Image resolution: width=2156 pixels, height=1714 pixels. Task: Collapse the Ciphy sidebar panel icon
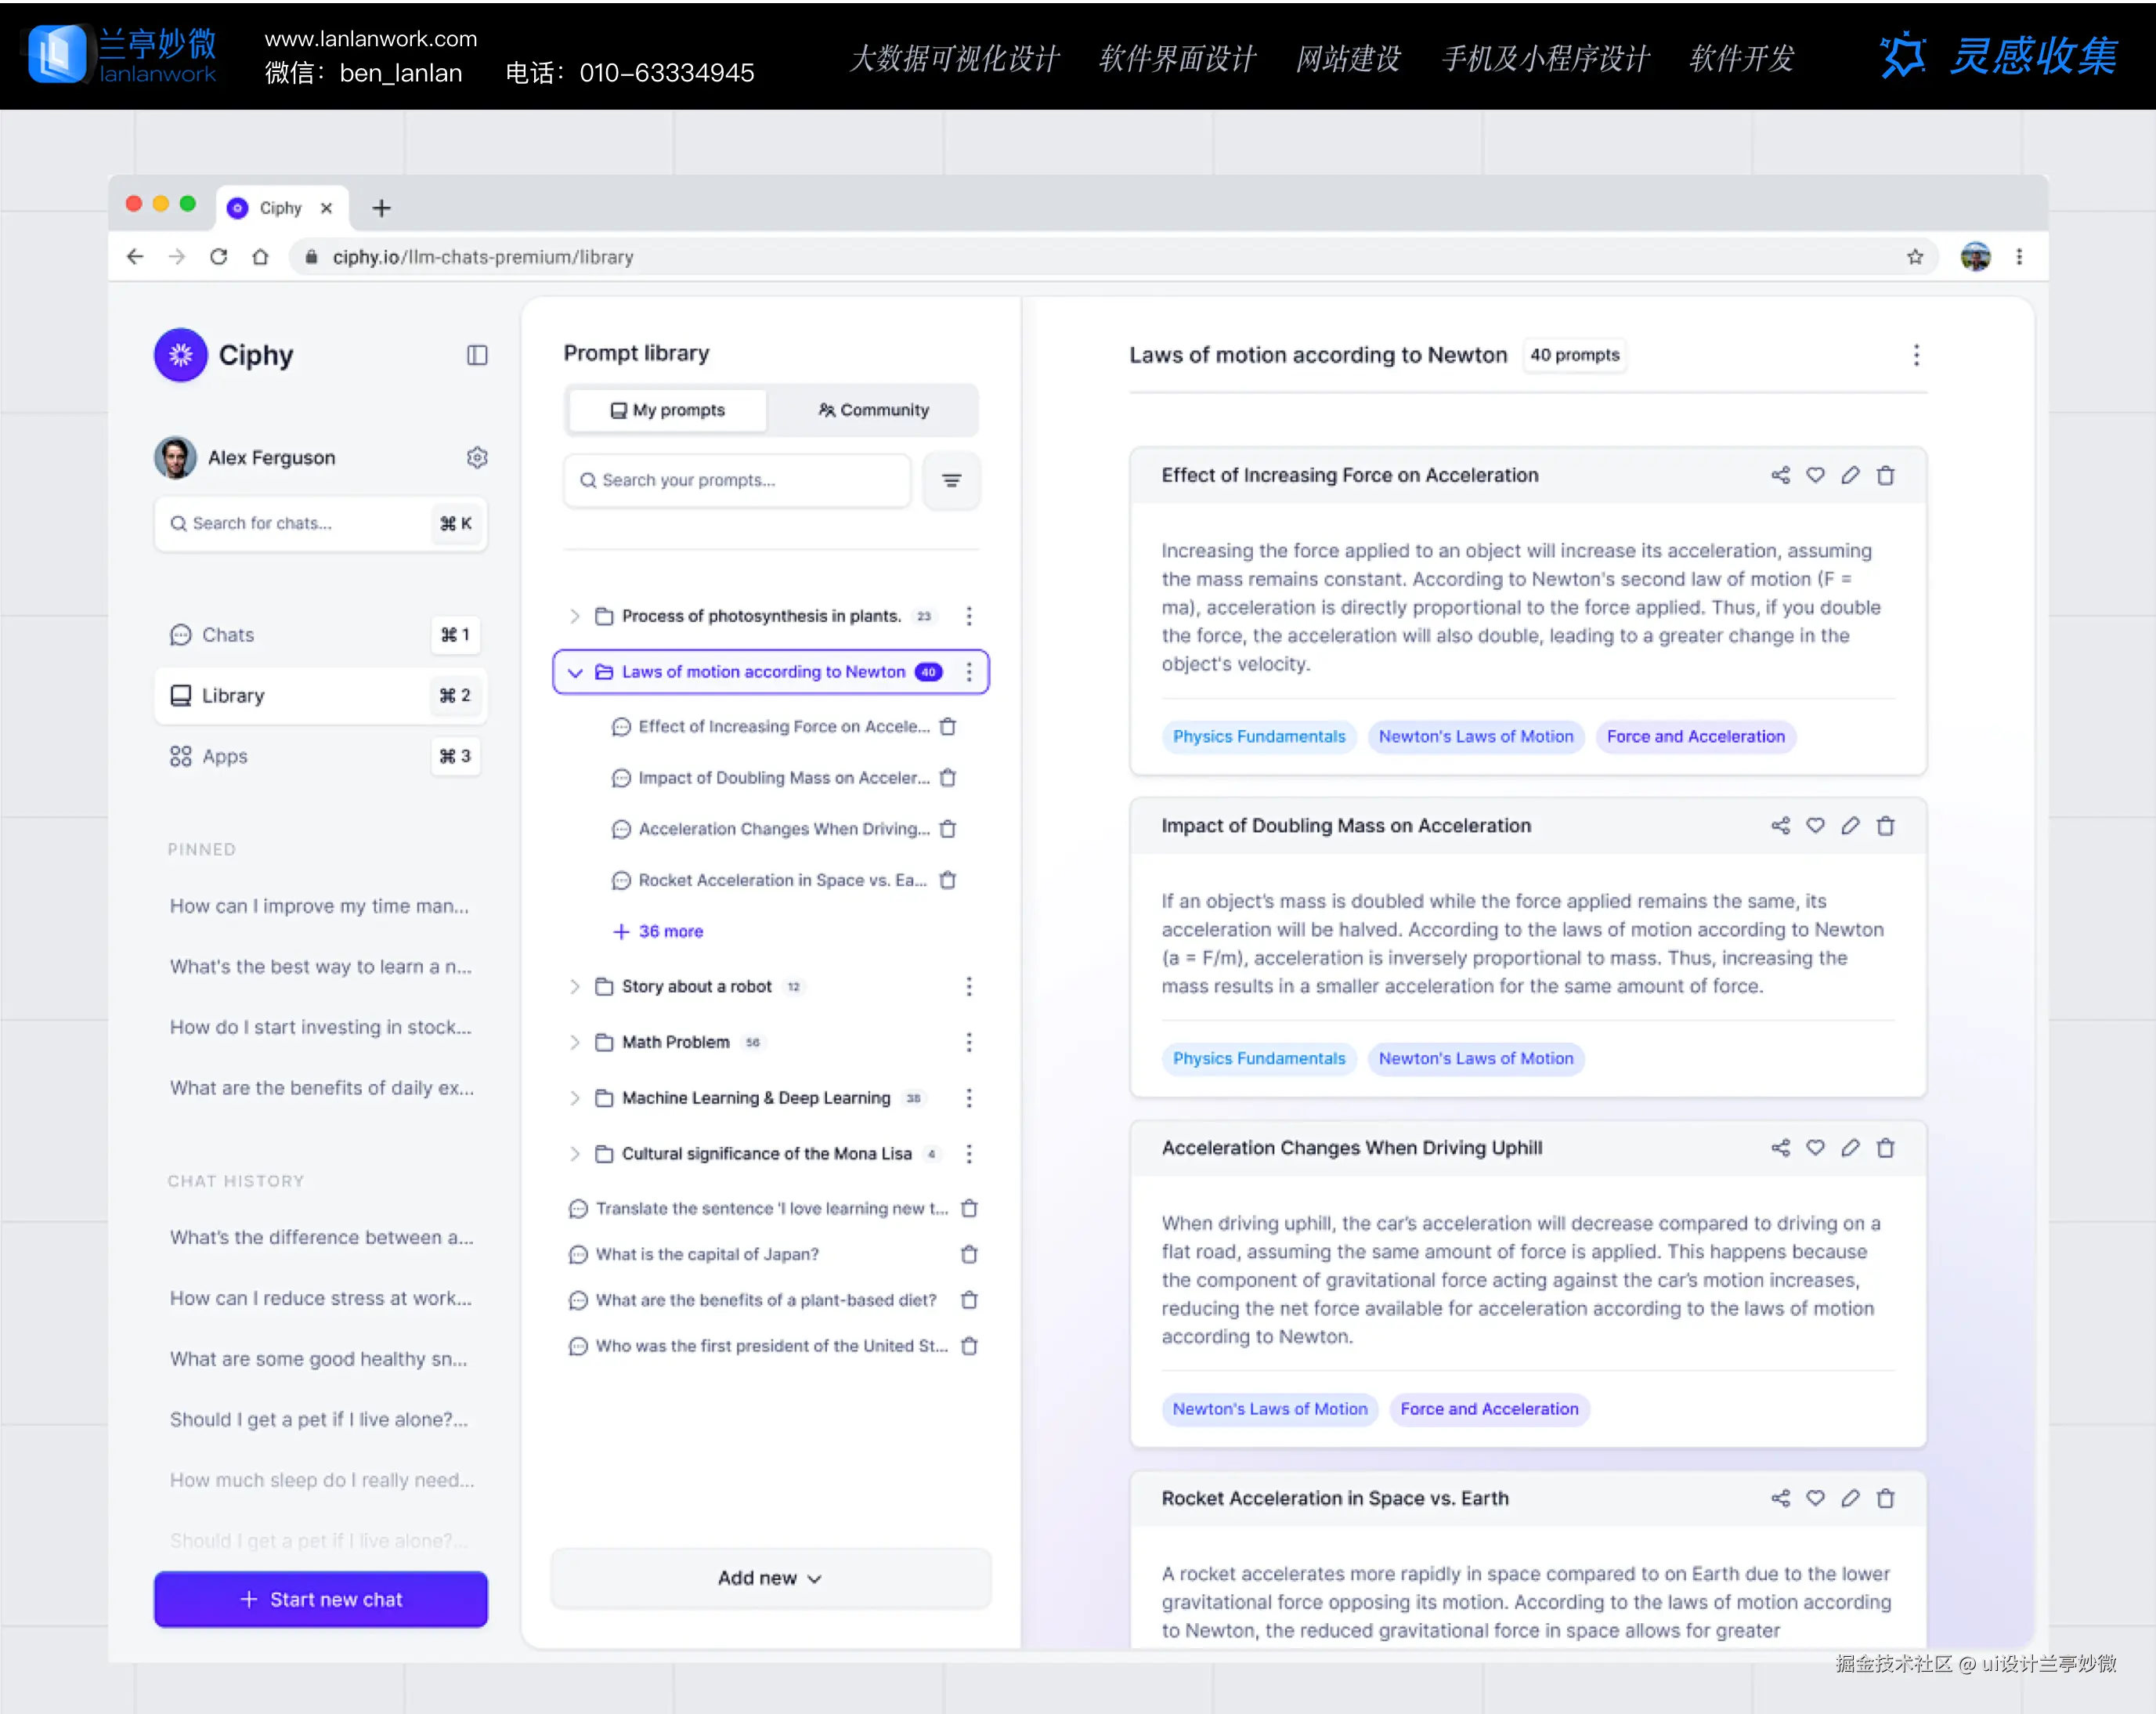pos(477,355)
